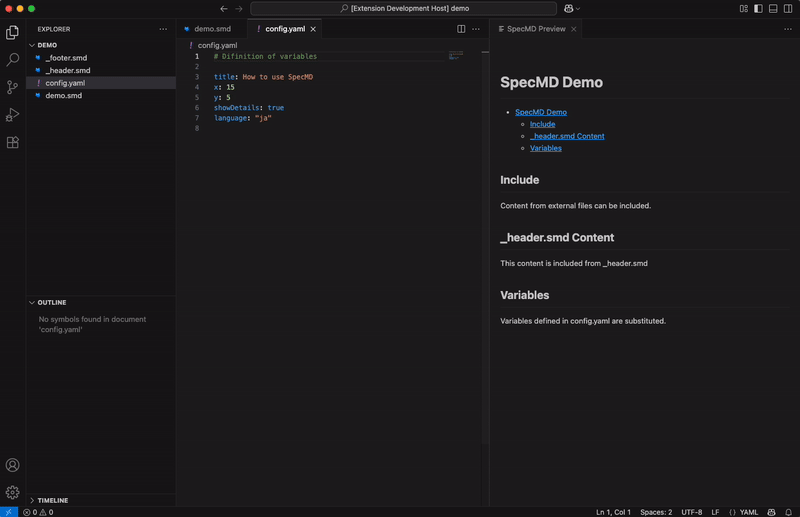Open the Extensions view
This screenshot has height=517, width=800.
12,142
